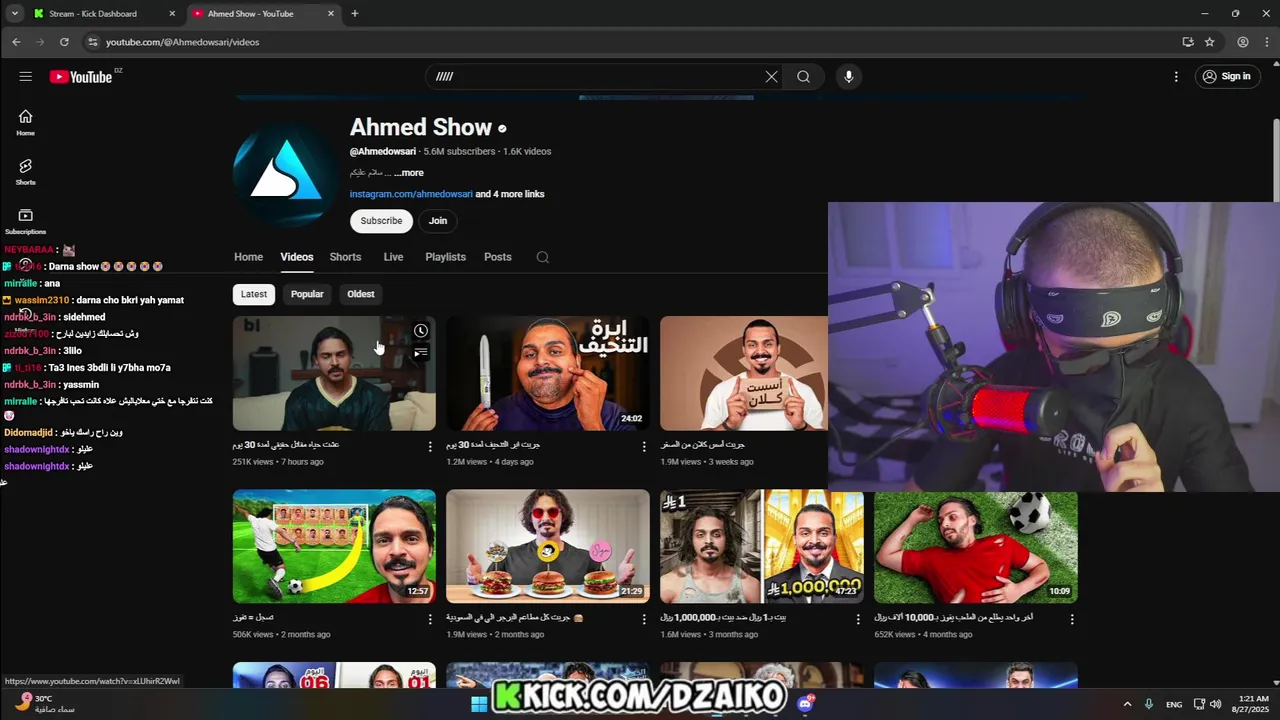Add first video to queue
The height and width of the screenshot is (720, 1280).
421,352
